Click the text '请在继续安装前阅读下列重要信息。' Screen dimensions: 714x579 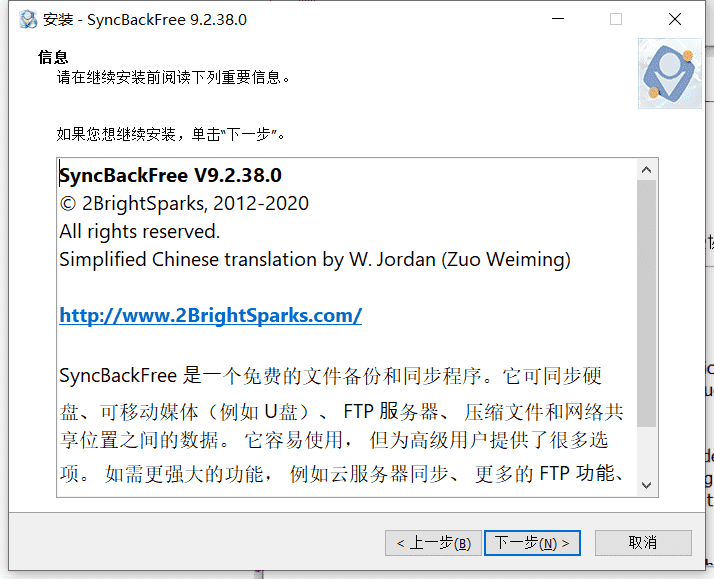(173, 77)
